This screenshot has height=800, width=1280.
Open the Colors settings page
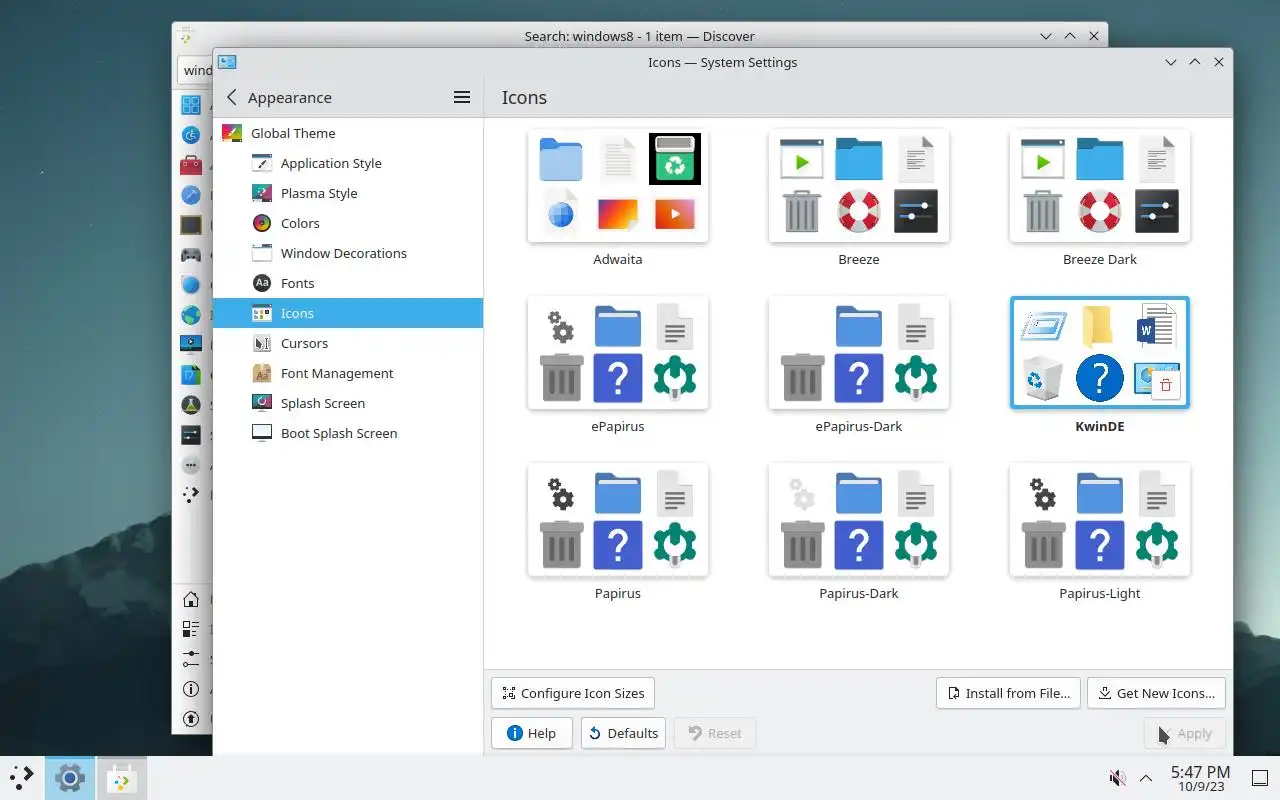[x=348, y=223]
